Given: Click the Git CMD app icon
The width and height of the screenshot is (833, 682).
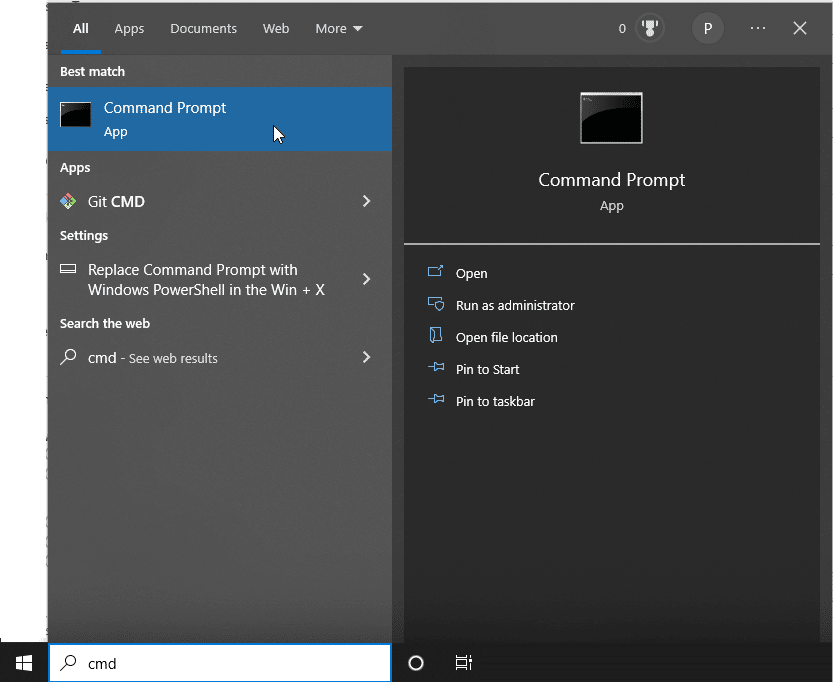Looking at the screenshot, I should coord(68,201).
